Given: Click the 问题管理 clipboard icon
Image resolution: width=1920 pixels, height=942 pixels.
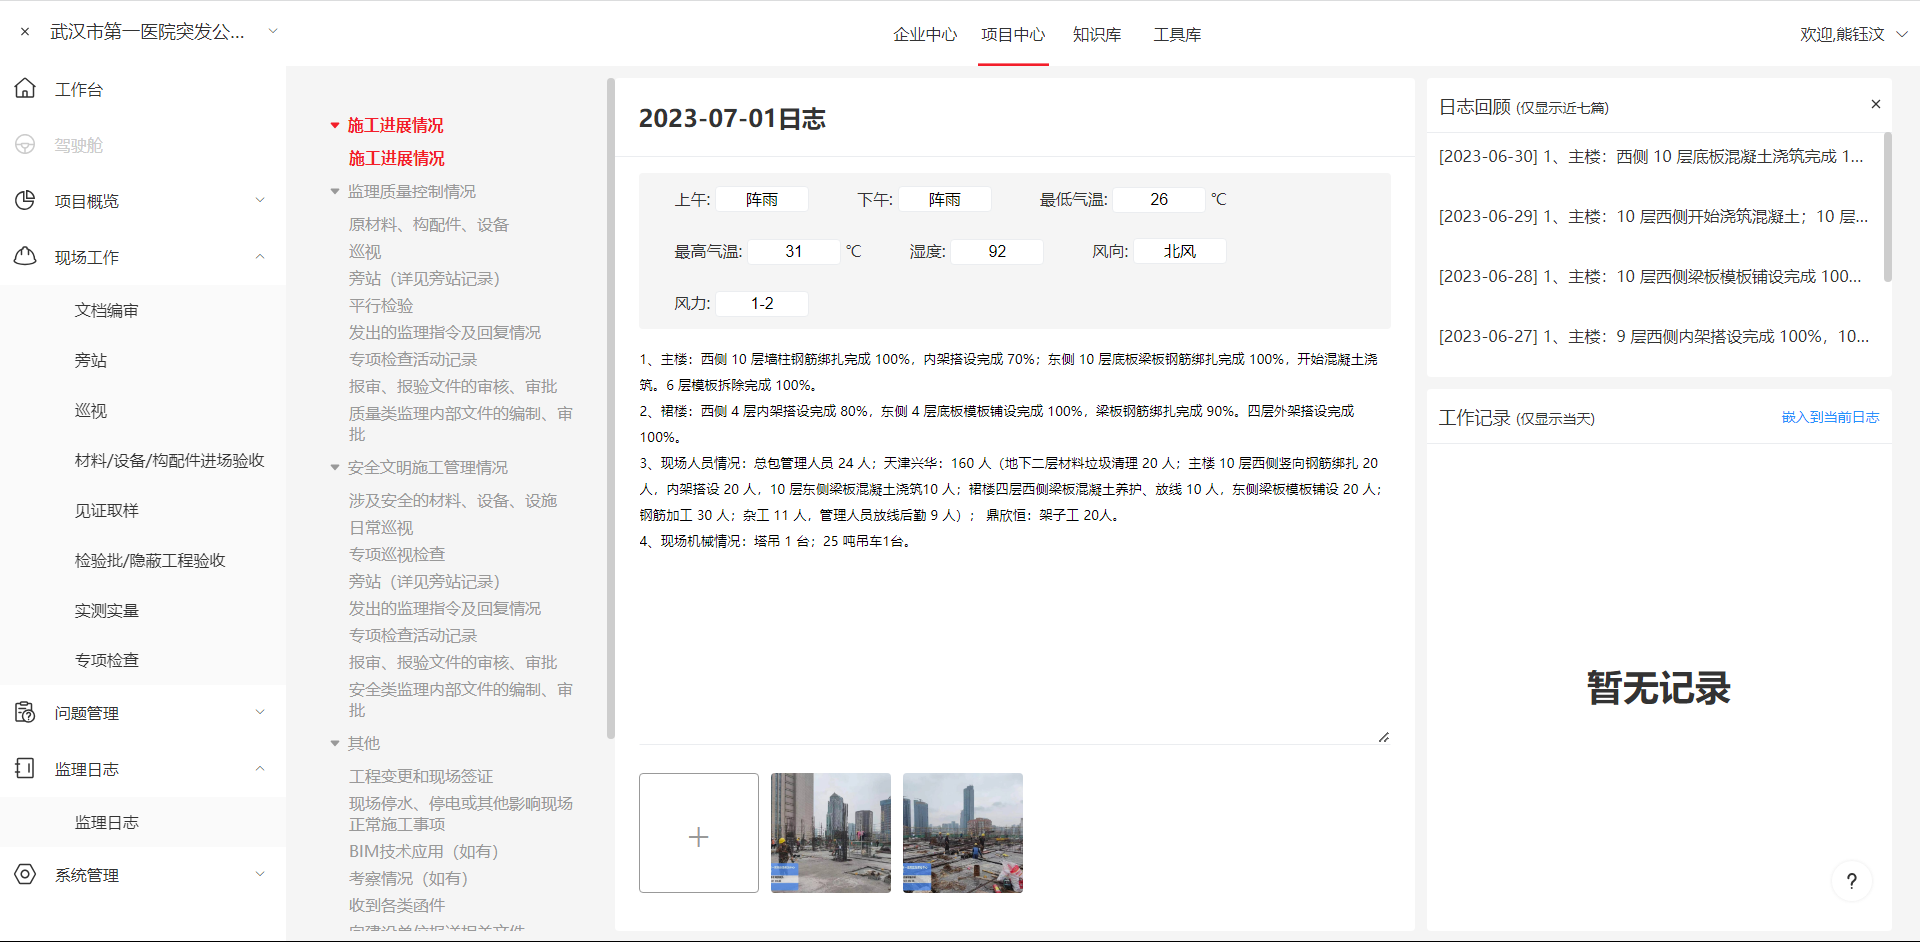Looking at the screenshot, I should [25, 712].
